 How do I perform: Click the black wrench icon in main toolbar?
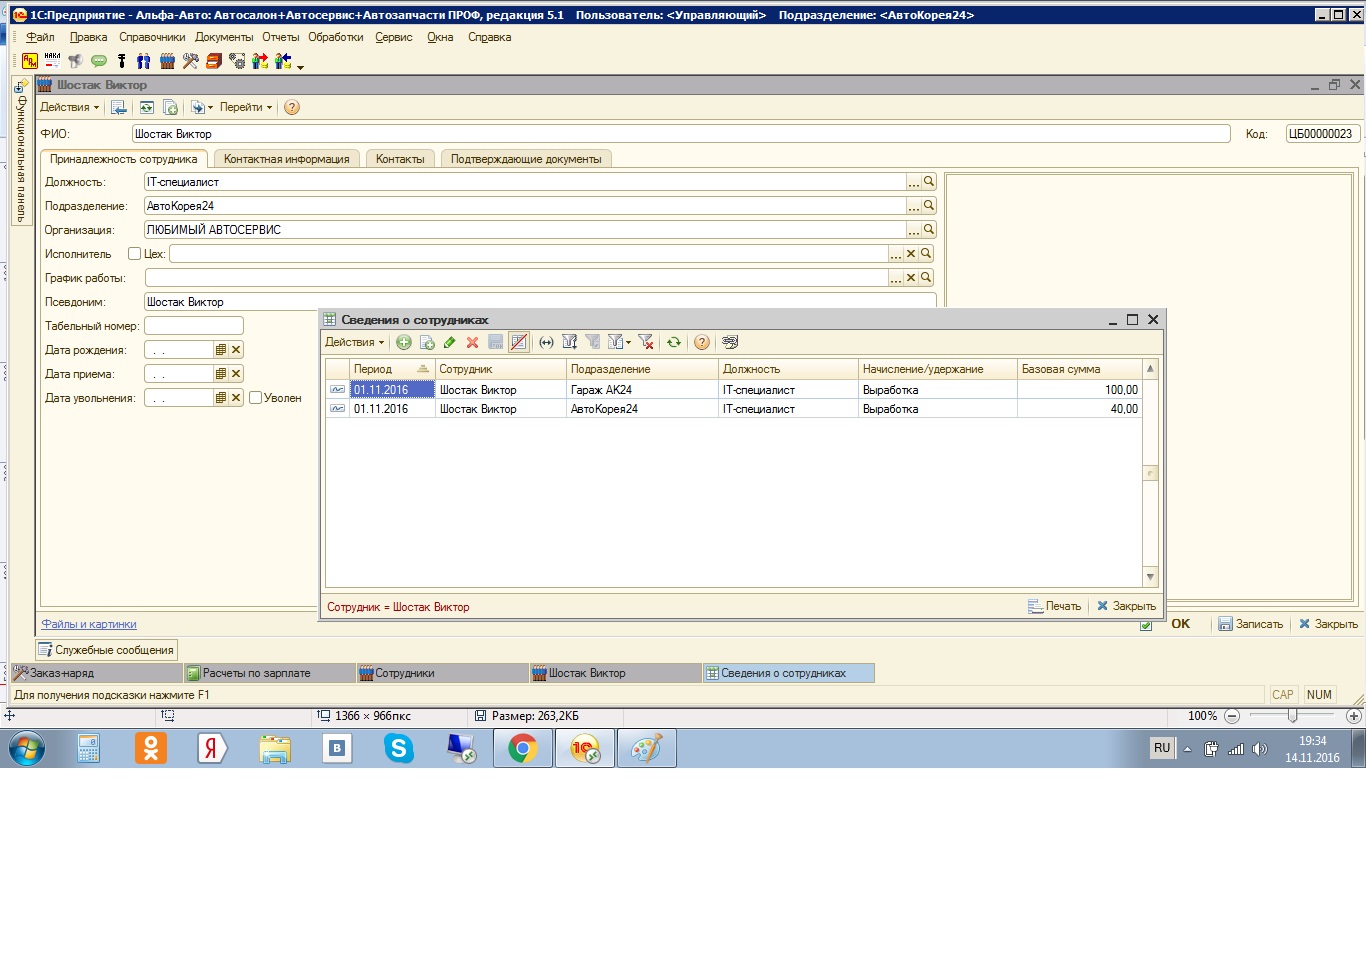click(122, 61)
